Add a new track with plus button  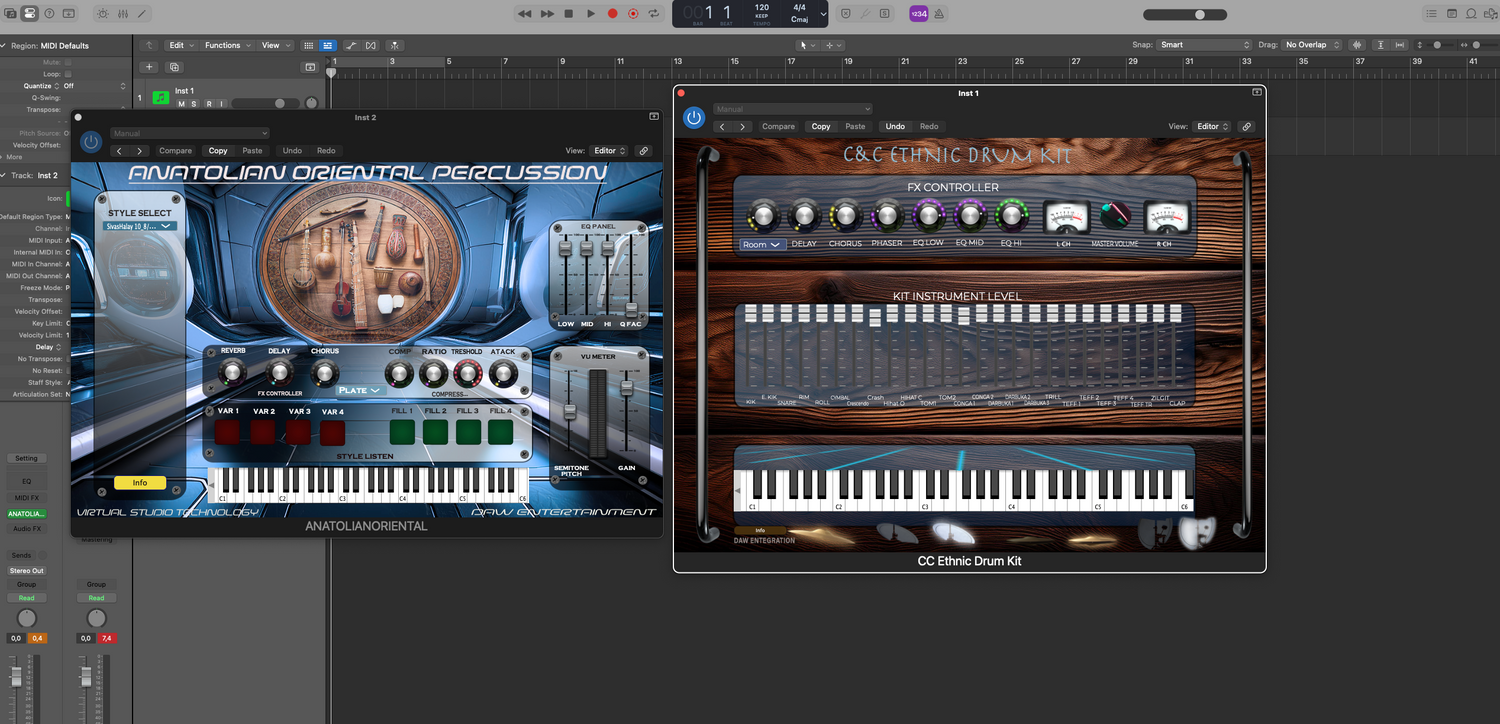click(148, 67)
